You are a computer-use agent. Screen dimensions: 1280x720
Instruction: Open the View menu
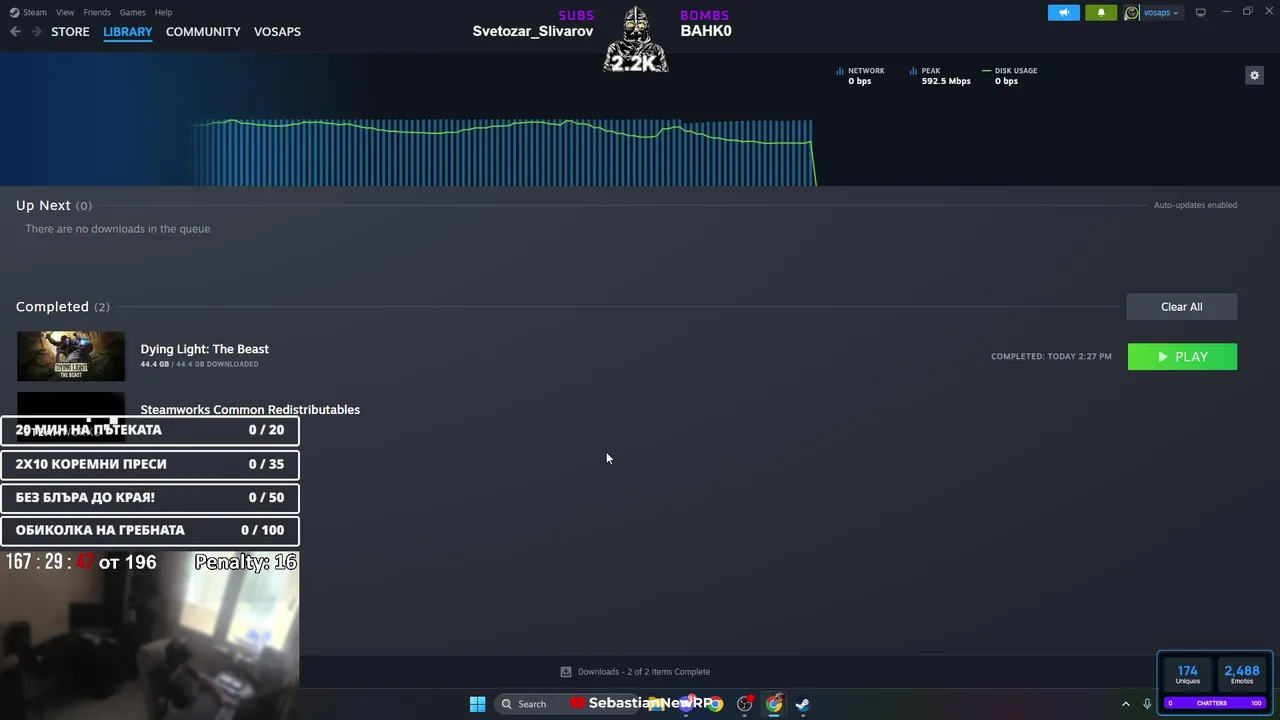click(65, 12)
